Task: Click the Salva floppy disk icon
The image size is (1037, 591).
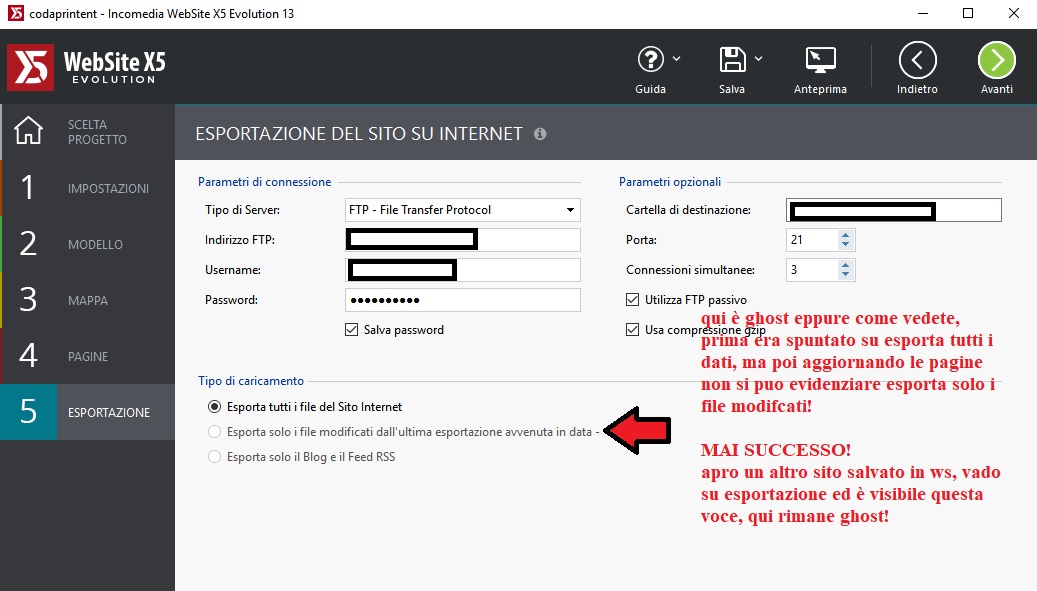Action: click(x=732, y=59)
